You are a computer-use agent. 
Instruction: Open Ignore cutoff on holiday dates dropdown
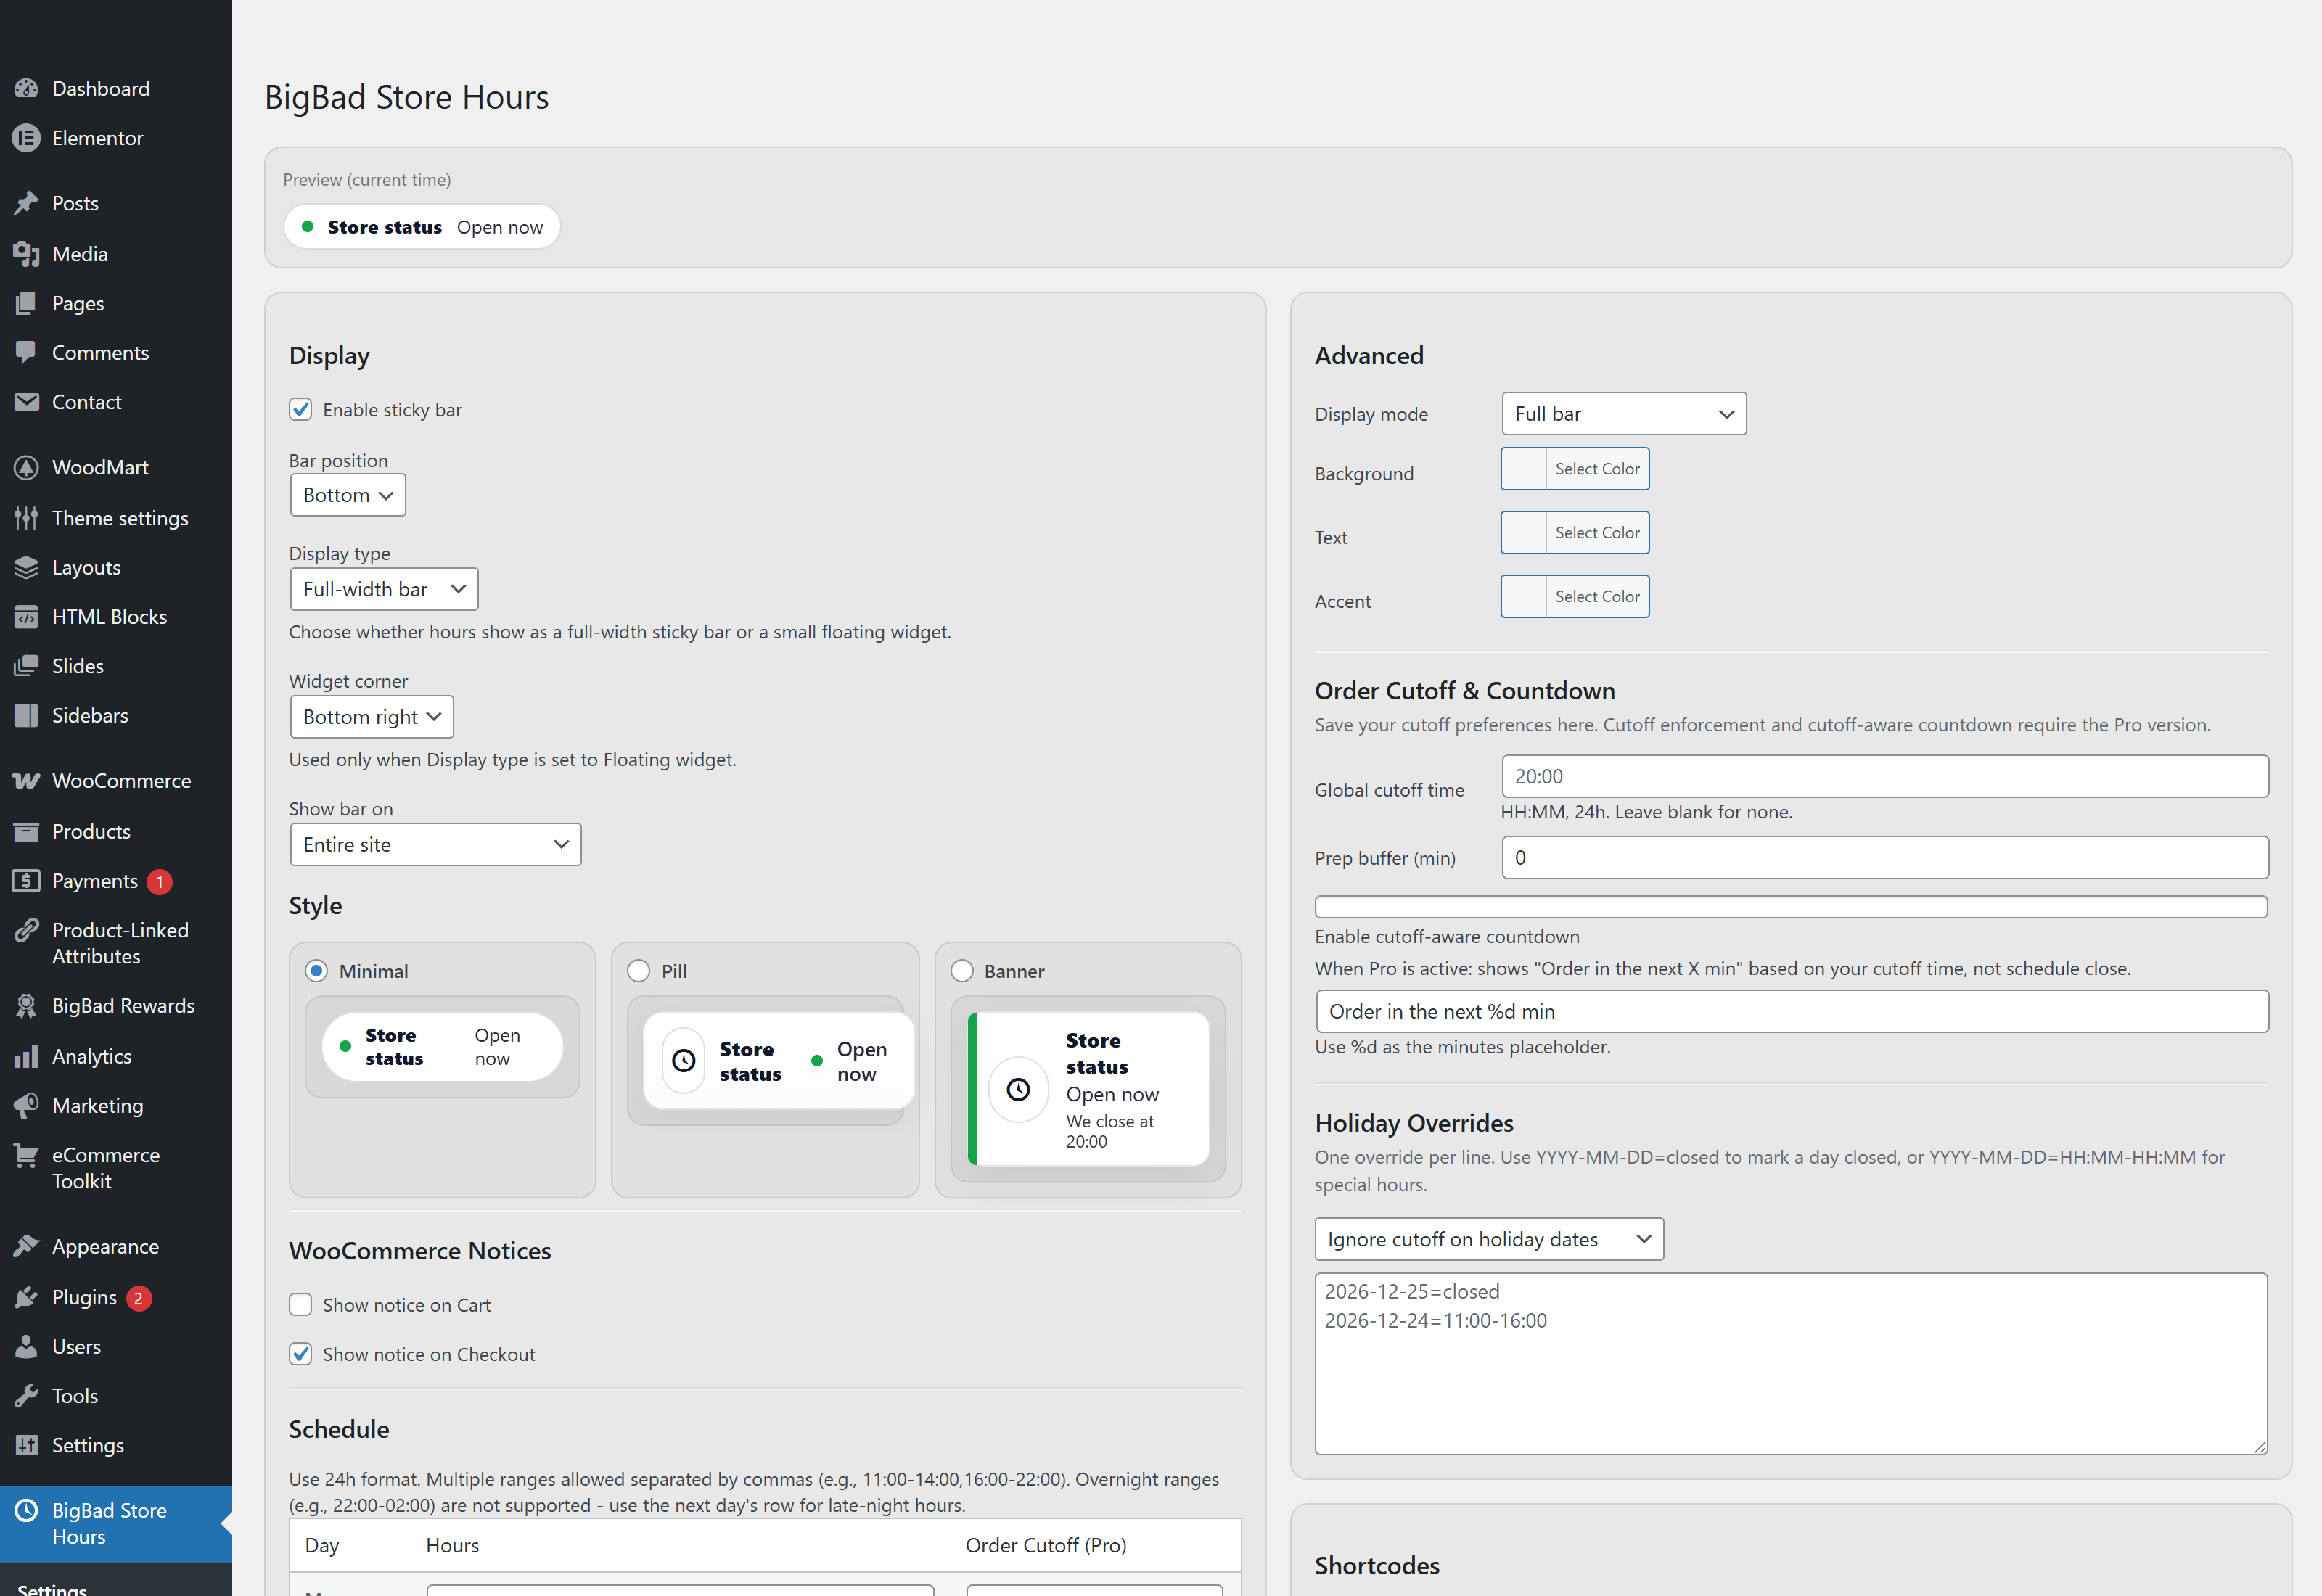tap(1489, 1239)
